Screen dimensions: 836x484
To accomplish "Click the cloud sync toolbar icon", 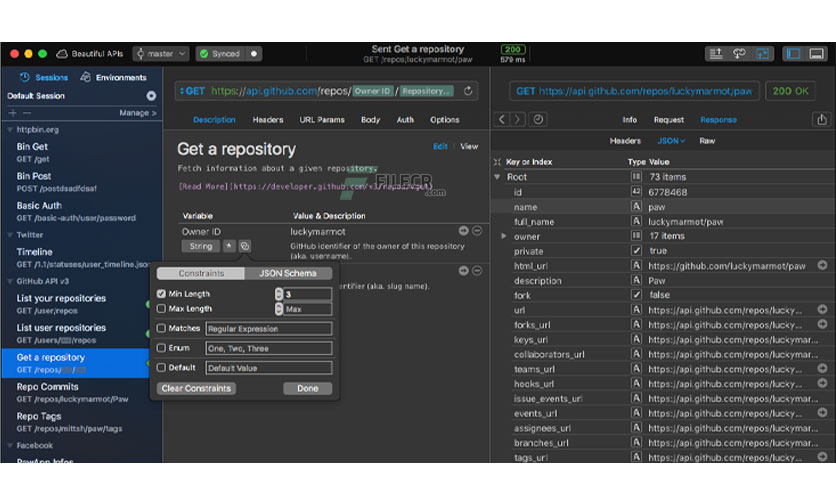I will pos(739,54).
